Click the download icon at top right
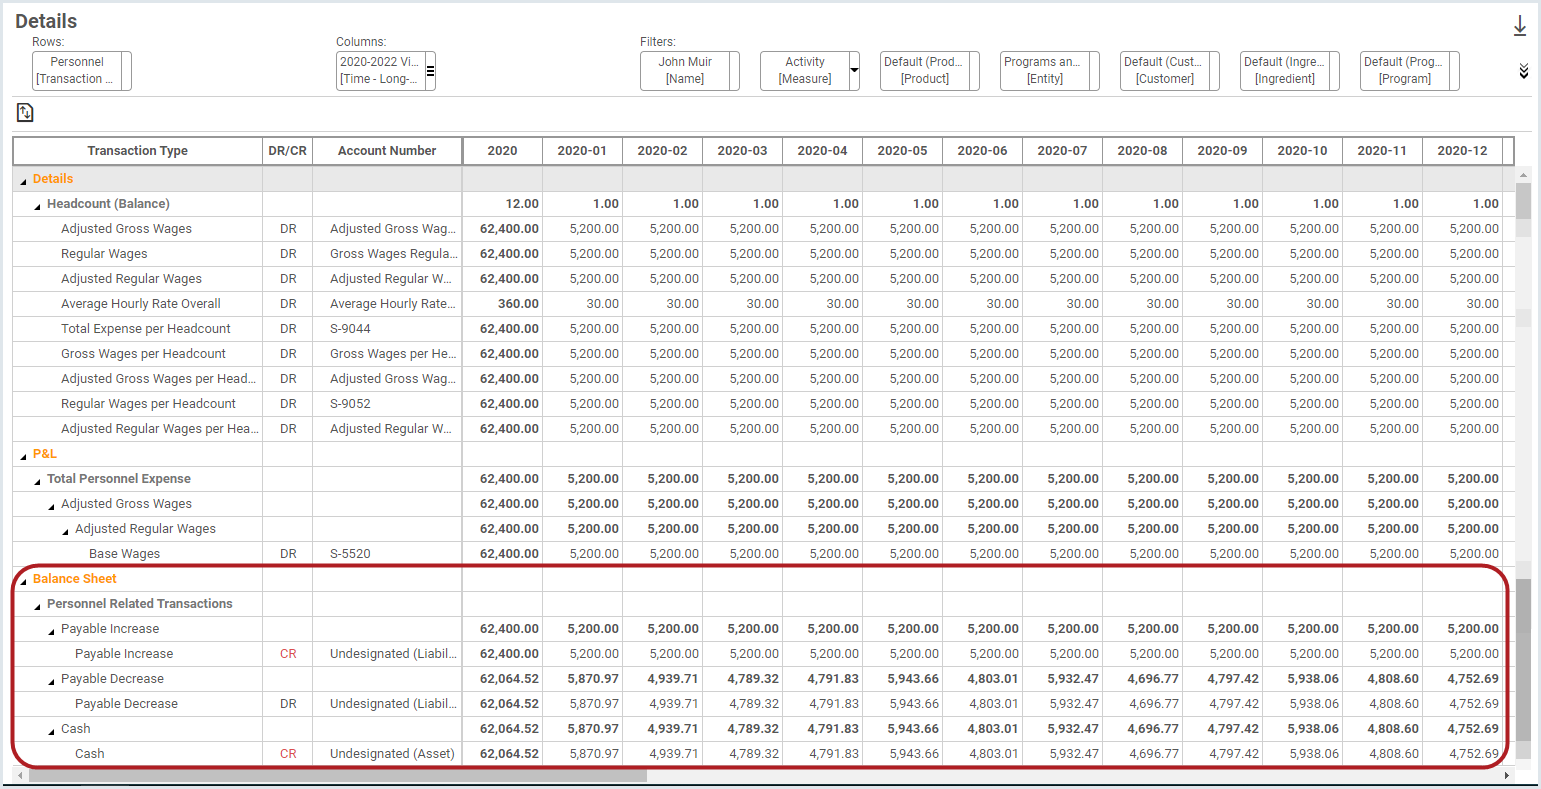1541x789 pixels. tap(1520, 26)
